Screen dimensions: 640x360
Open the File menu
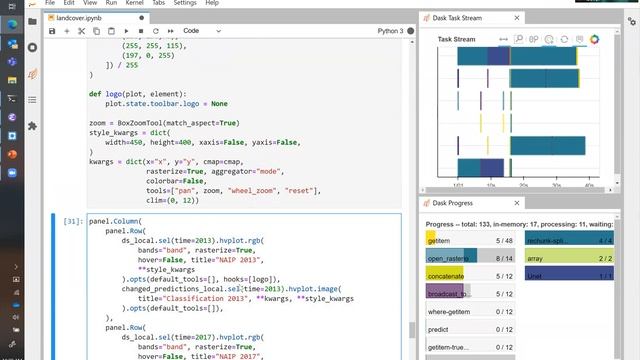click(x=50, y=3)
